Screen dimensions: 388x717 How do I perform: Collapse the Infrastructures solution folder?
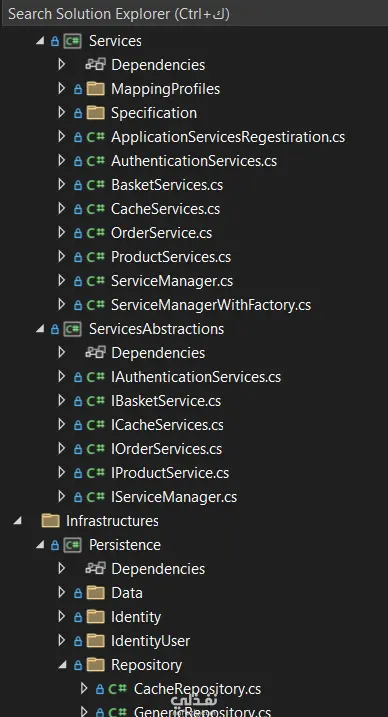point(17,520)
